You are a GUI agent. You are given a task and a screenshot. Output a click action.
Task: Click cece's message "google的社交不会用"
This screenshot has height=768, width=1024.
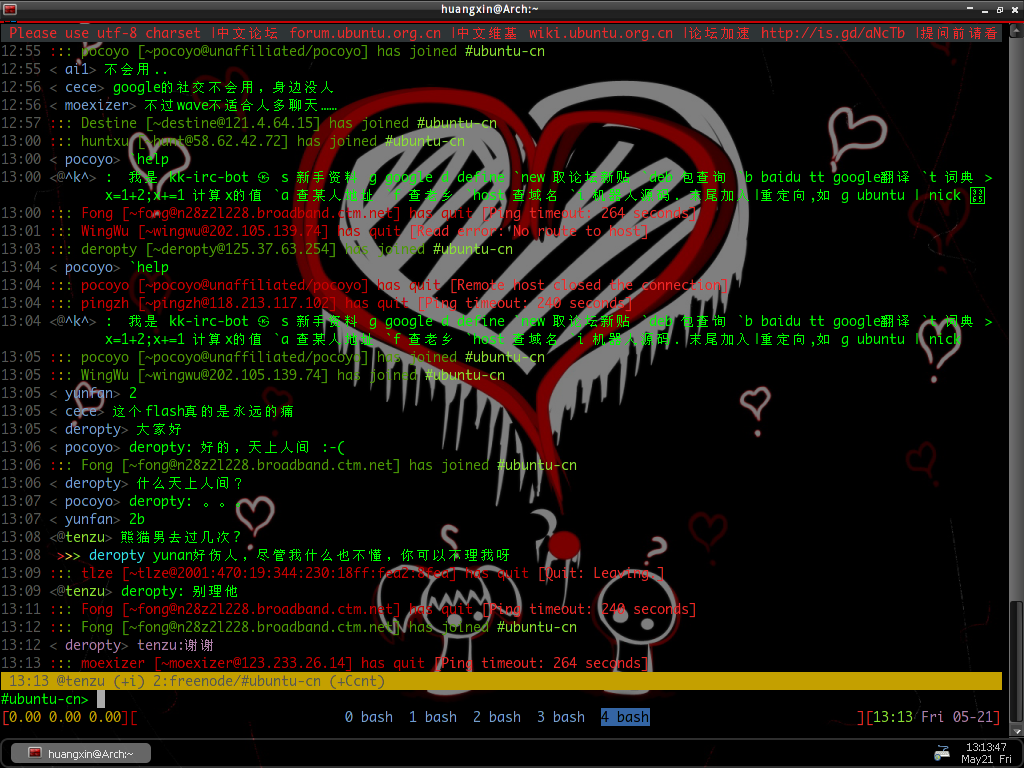[183, 87]
